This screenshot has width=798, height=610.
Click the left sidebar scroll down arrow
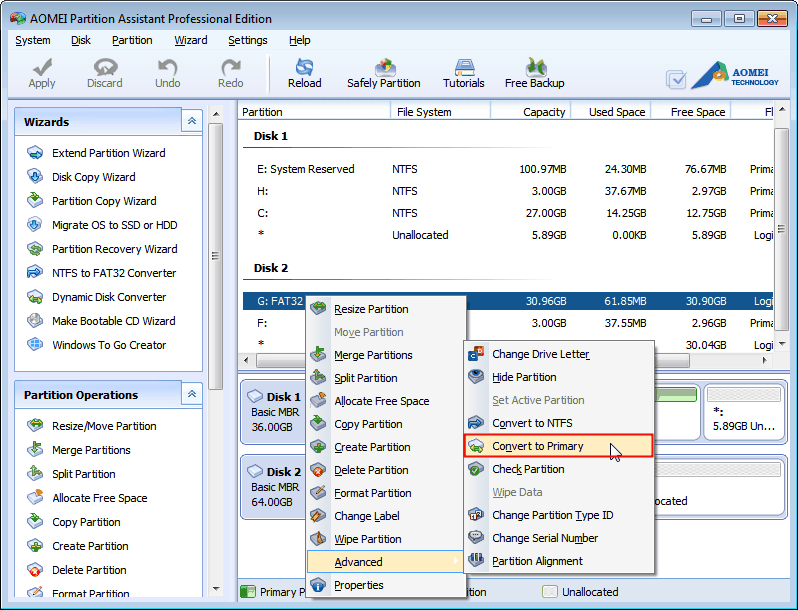tap(216, 589)
